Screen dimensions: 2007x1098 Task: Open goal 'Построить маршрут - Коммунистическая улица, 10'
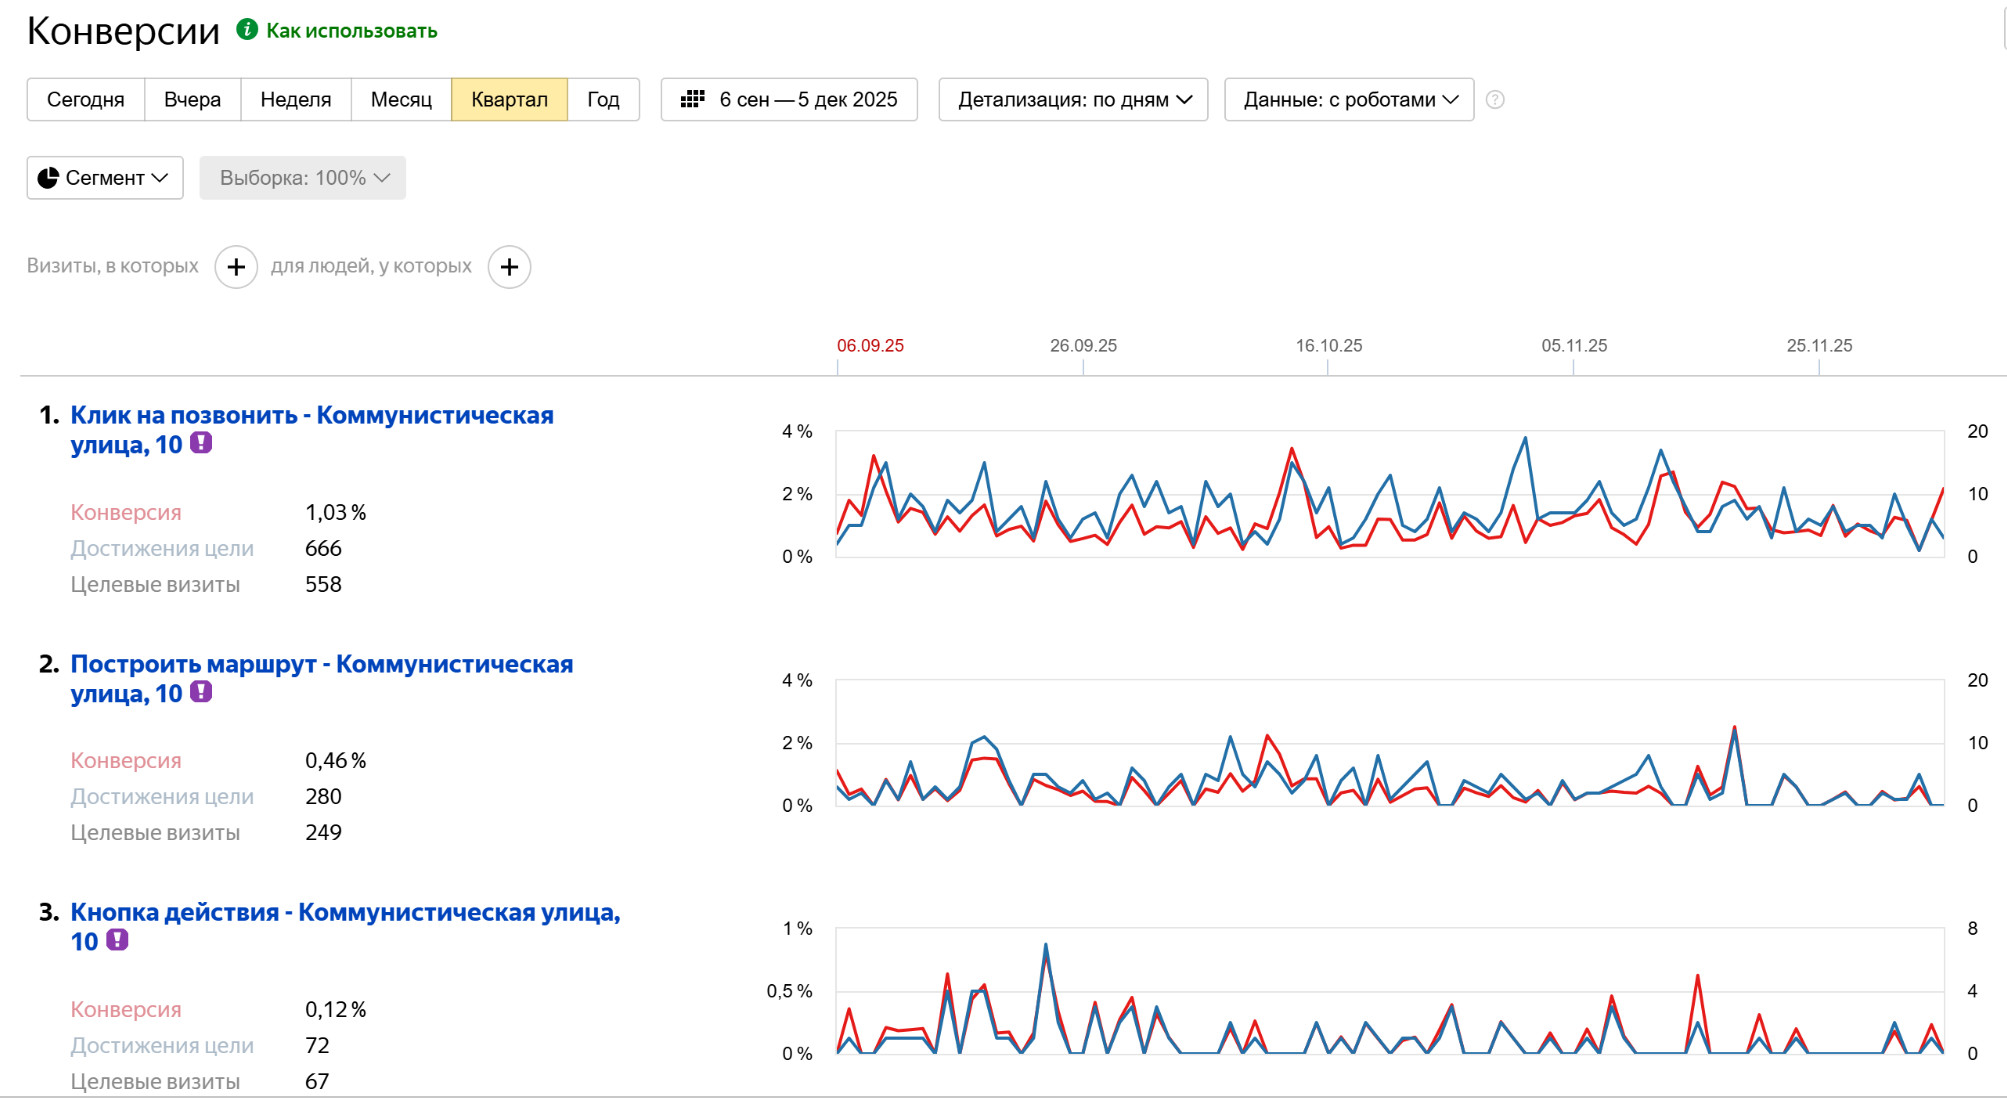coord(322,678)
